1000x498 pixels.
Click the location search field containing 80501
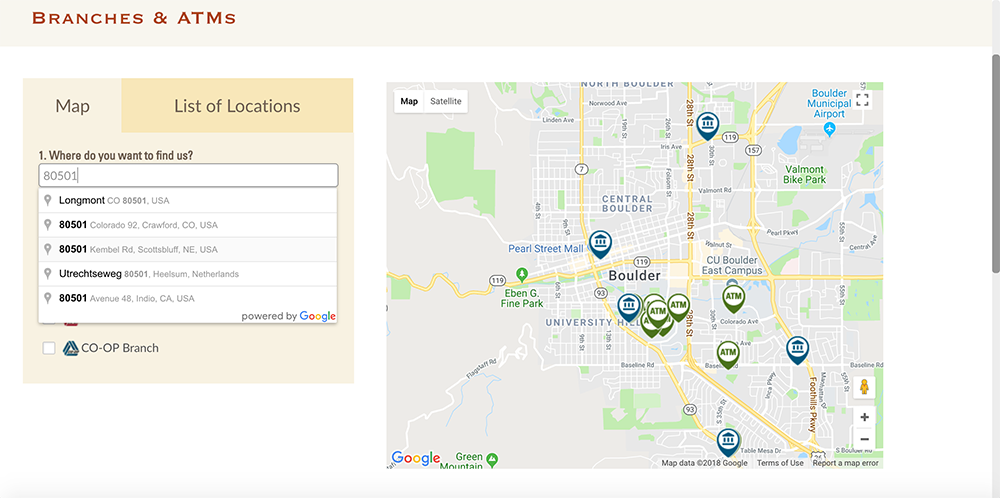click(x=188, y=175)
